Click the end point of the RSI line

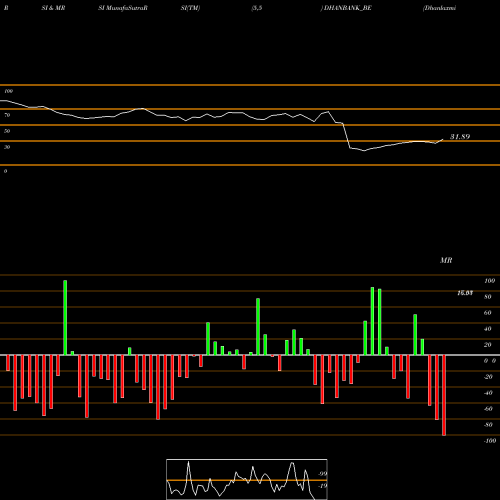(443, 139)
